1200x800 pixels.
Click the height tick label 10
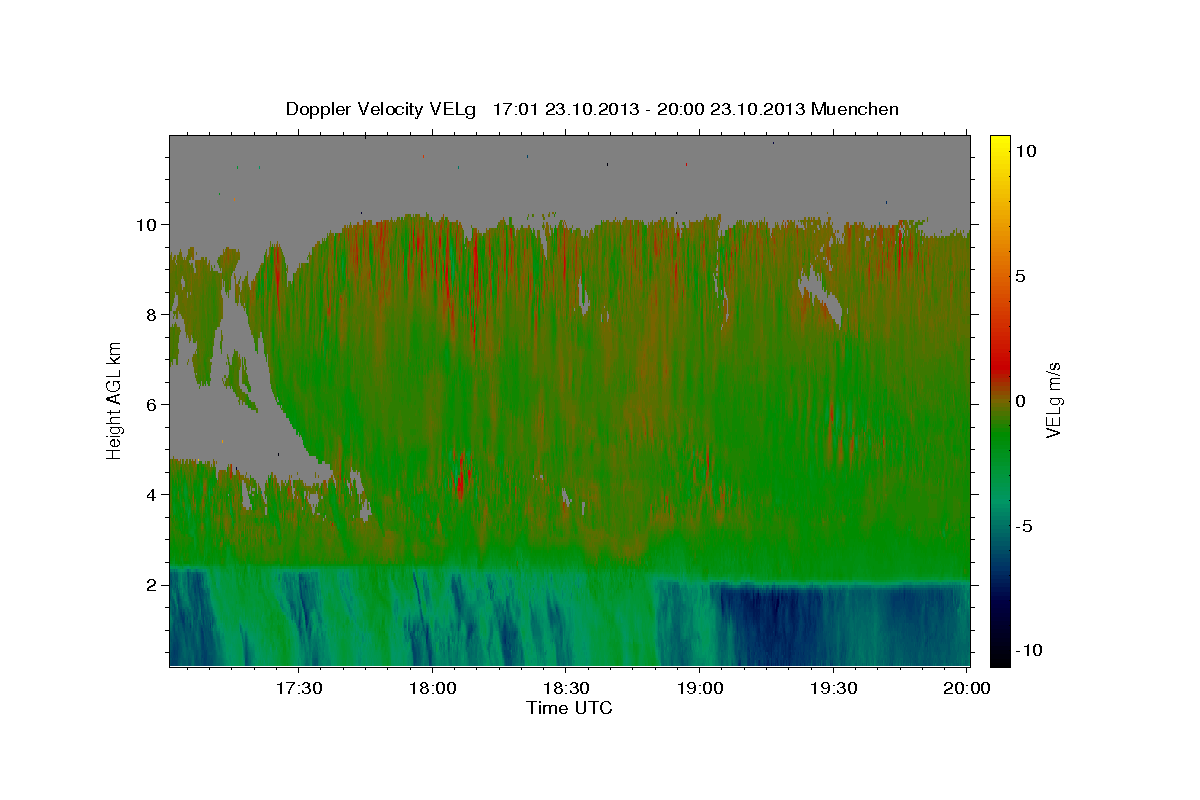click(x=148, y=224)
